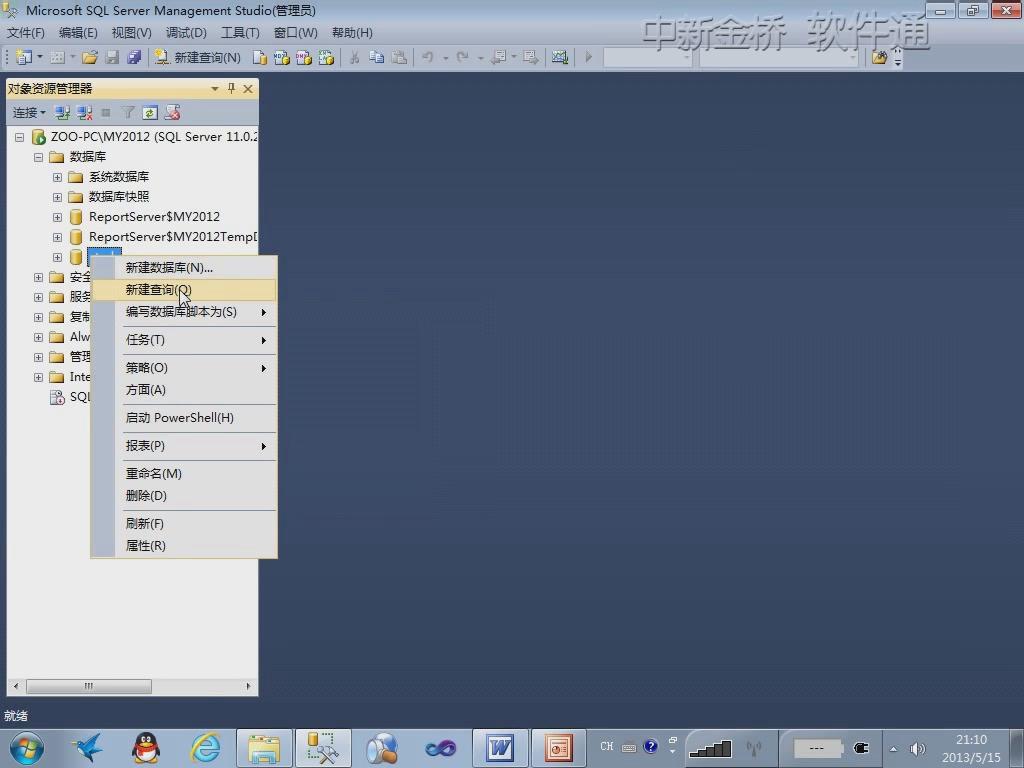Click the XMLA query toolbar icon
1024x768 pixels.
click(x=326, y=57)
